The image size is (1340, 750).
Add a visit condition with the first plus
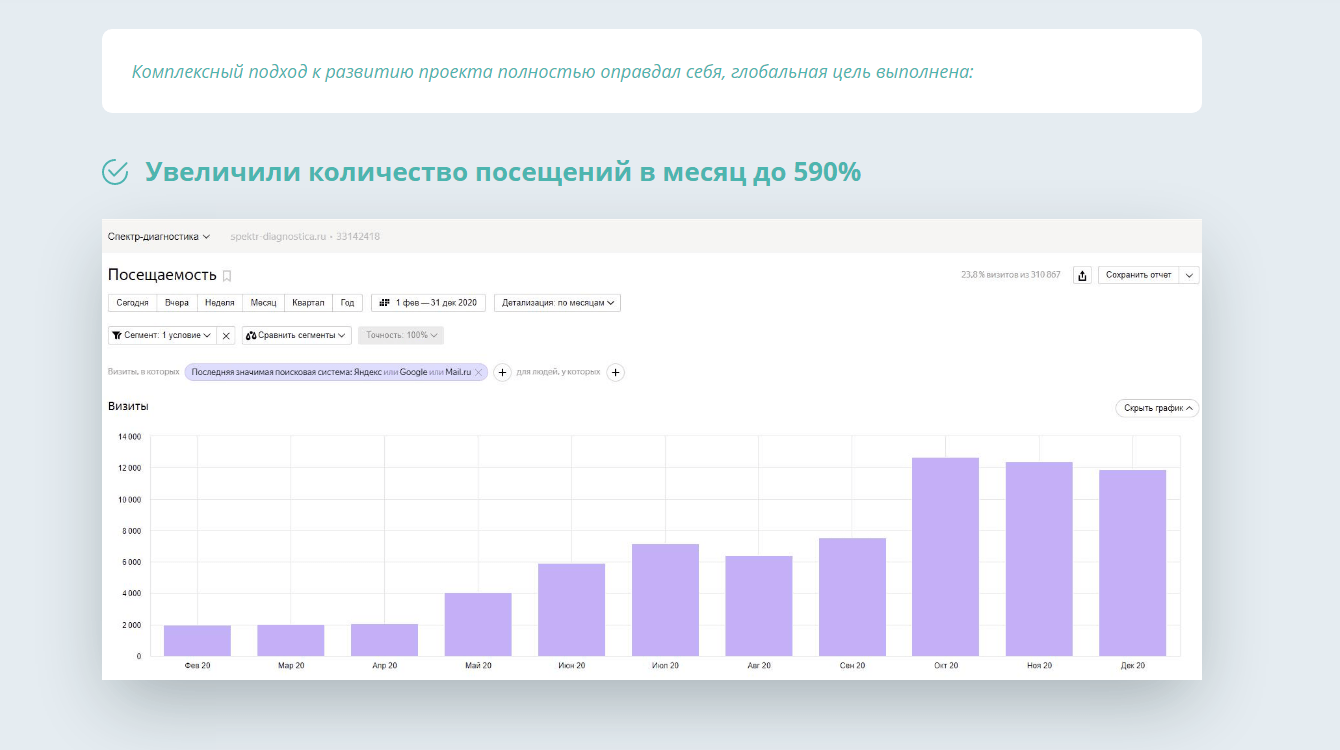[502, 372]
